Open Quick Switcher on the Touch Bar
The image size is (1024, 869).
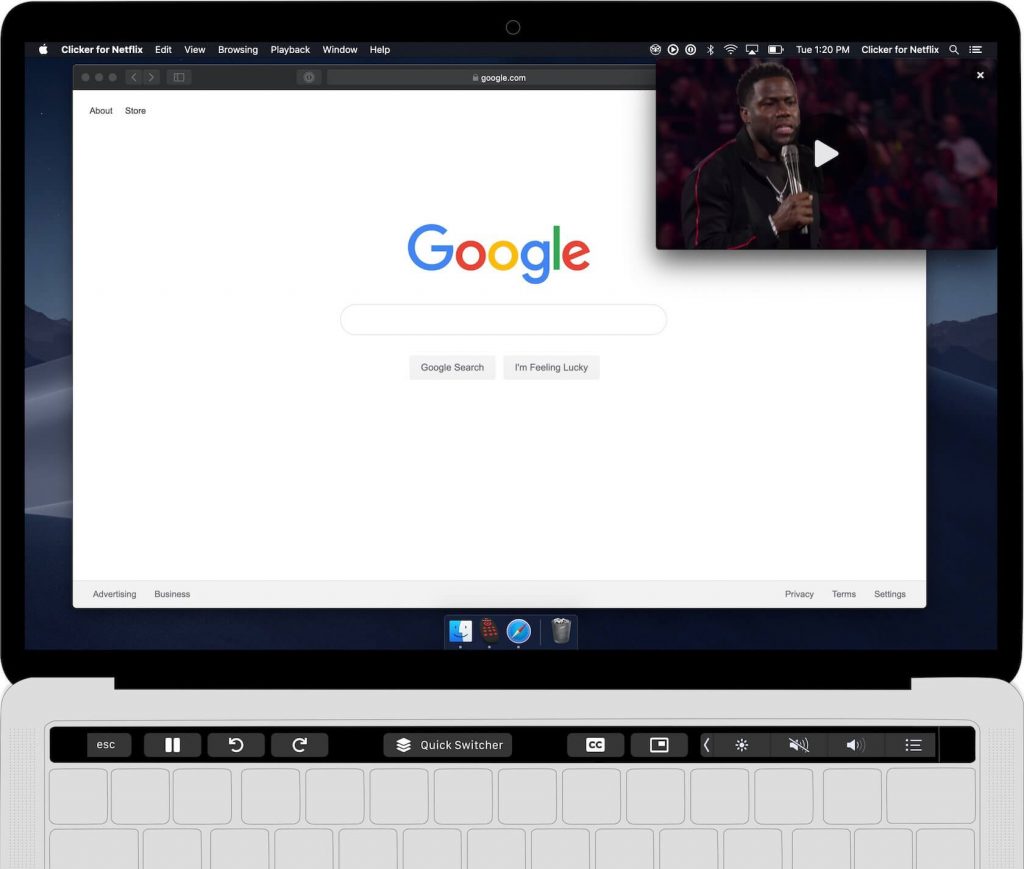pos(446,744)
